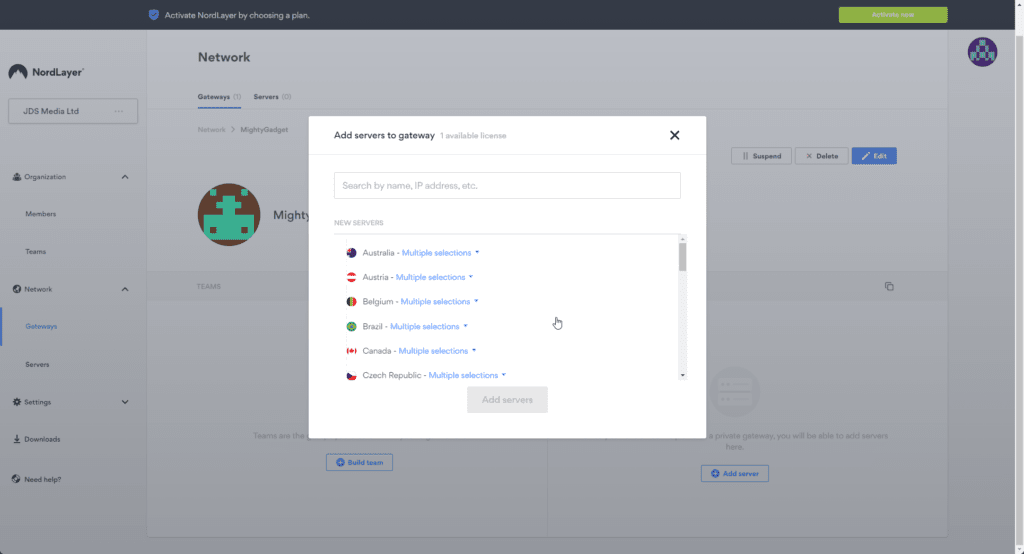Expand Czech Republic Multiple selections dropdown
The width and height of the screenshot is (1024, 554).
(467, 375)
